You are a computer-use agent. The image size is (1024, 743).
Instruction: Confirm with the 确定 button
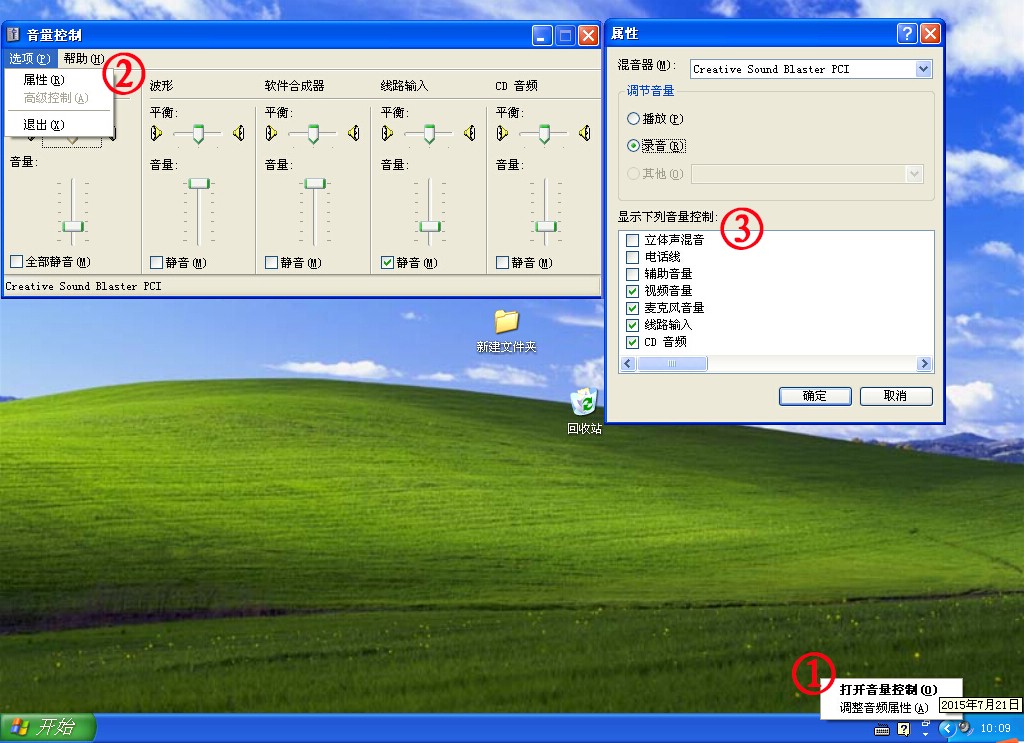click(x=815, y=396)
